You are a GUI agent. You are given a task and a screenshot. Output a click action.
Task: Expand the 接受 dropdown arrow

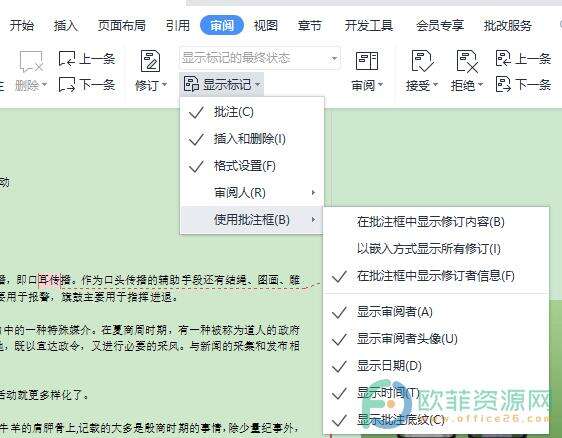coord(436,85)
